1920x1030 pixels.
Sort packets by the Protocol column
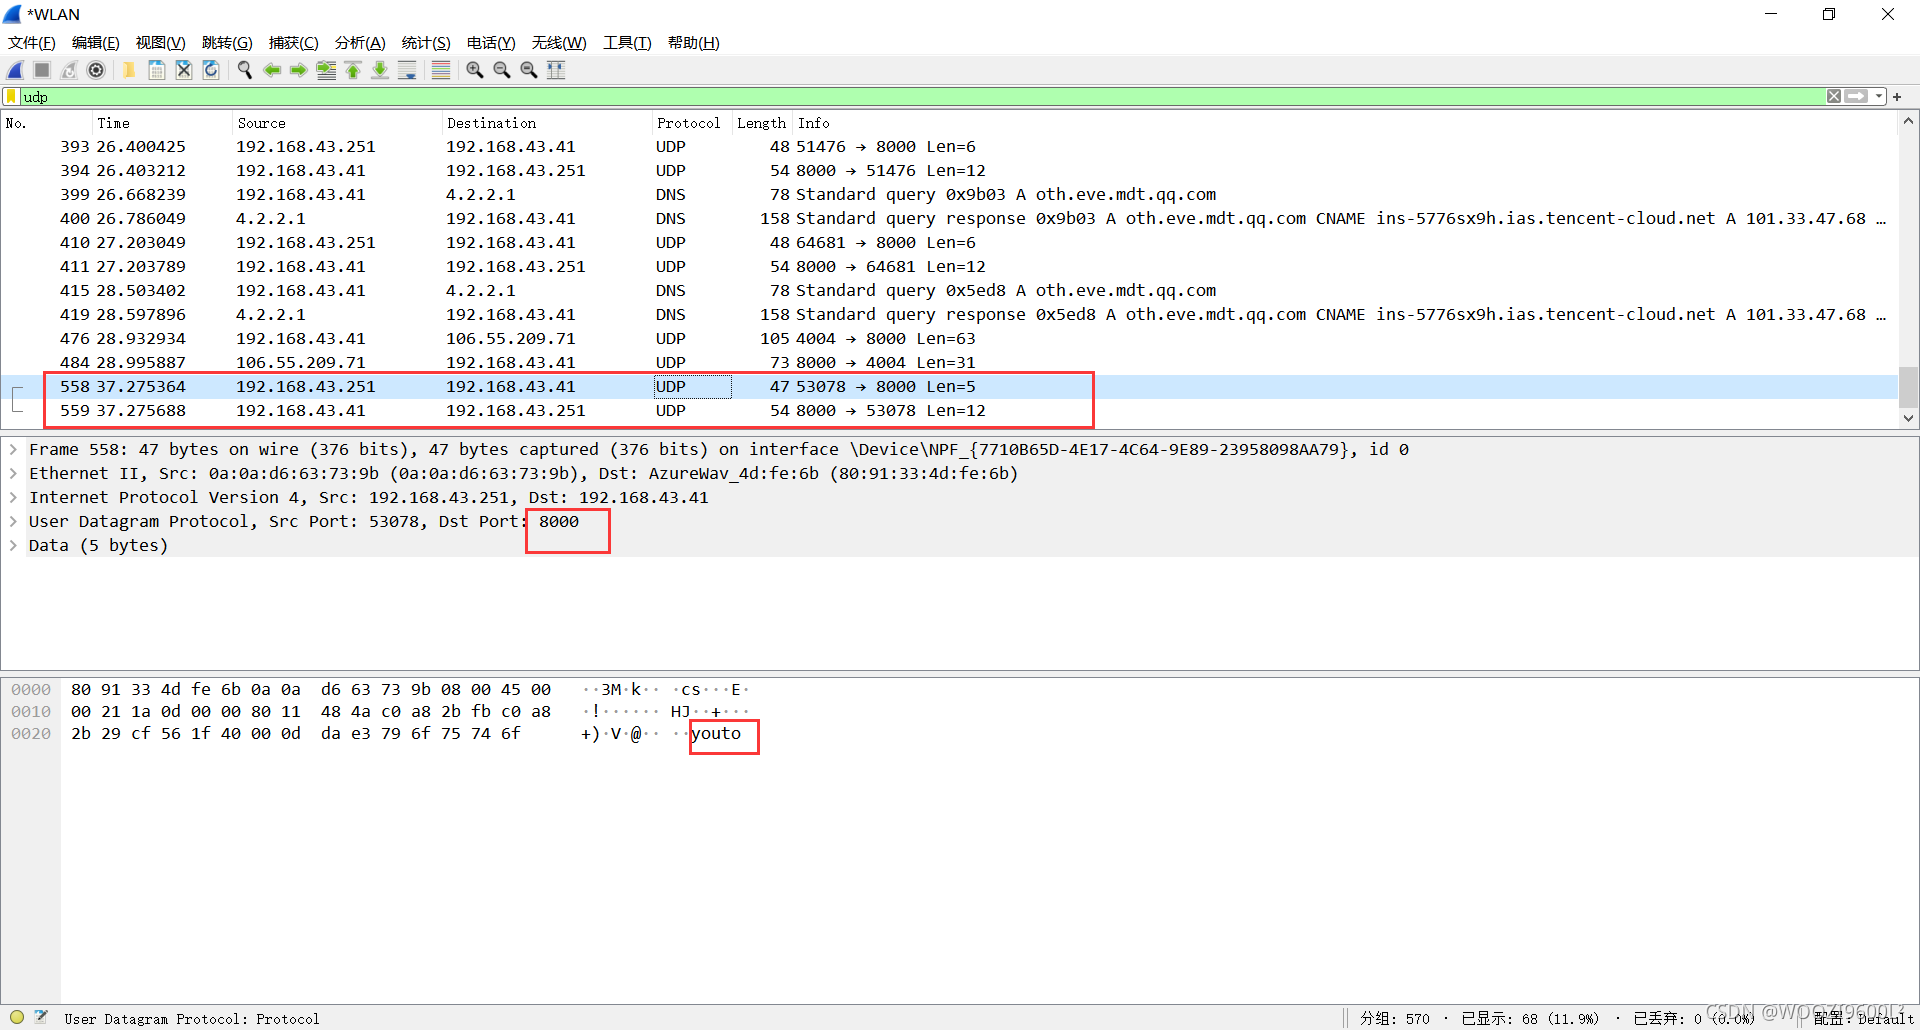point(692,123)
